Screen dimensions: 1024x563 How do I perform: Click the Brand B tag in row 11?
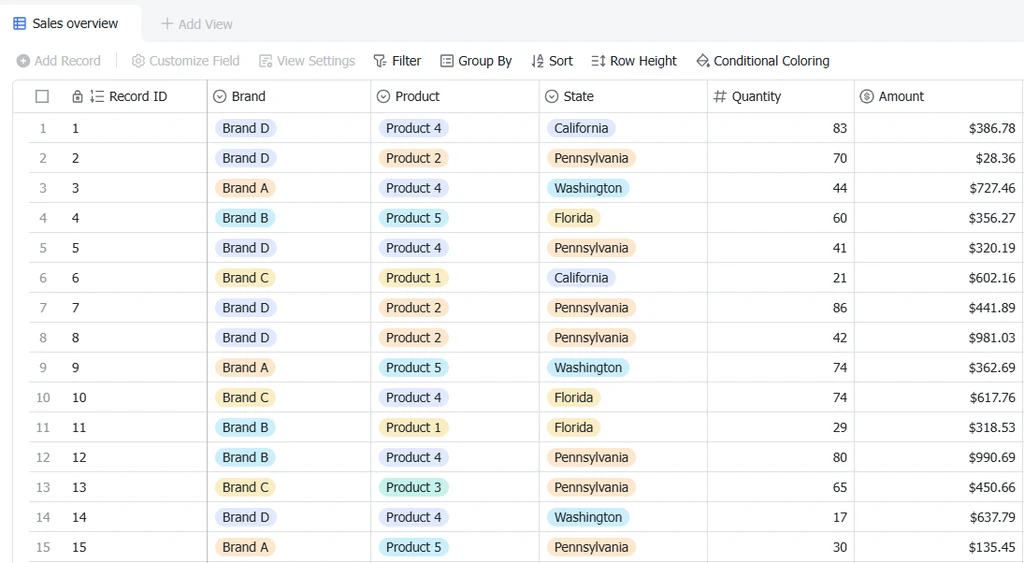coord(246,428)
